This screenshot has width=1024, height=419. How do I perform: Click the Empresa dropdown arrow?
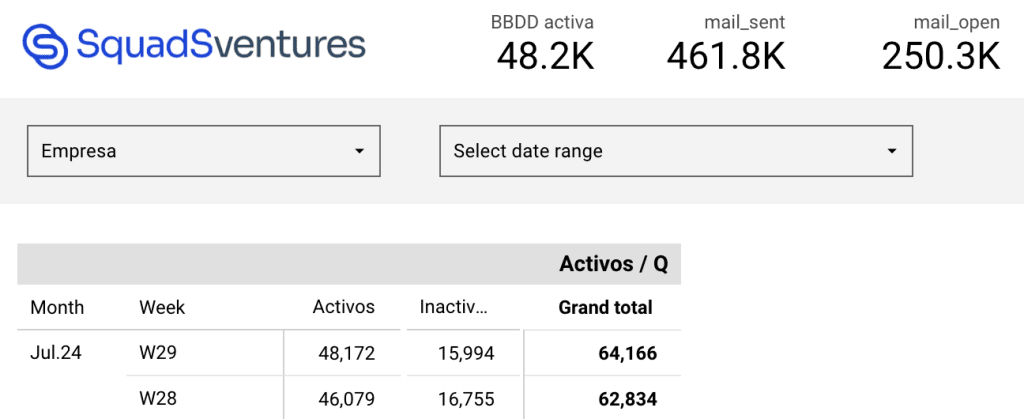(359, 151)
